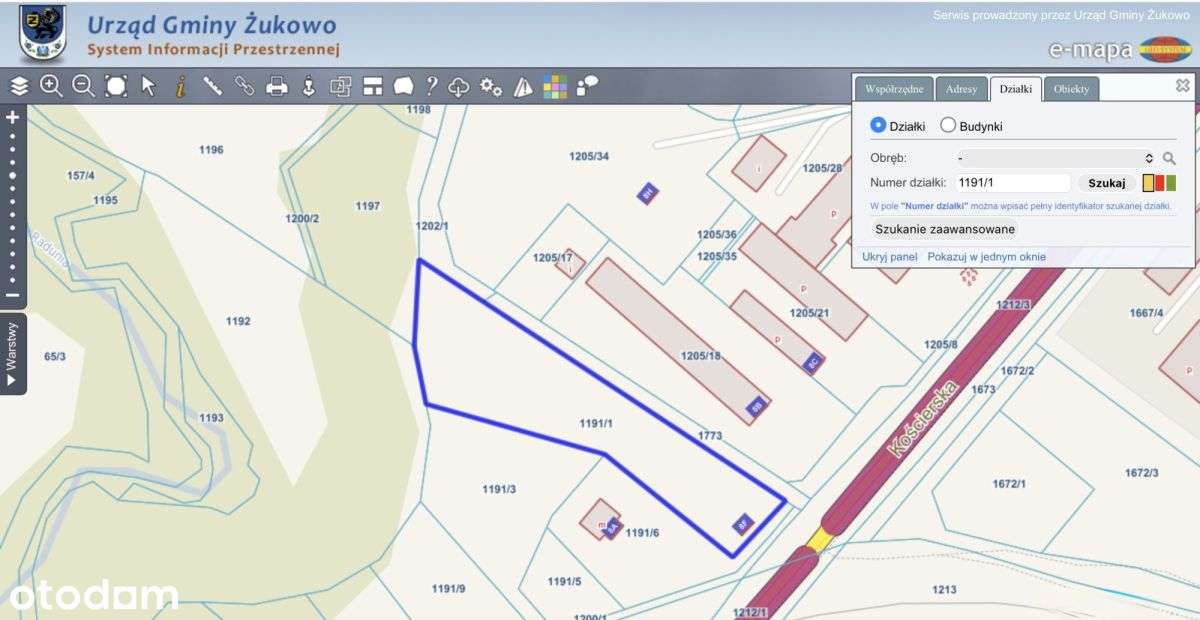The height and width of the screenshot is (620, 1200).
Task: Click the blue address marker in parcel 1191/1
Action: (742, 522)
